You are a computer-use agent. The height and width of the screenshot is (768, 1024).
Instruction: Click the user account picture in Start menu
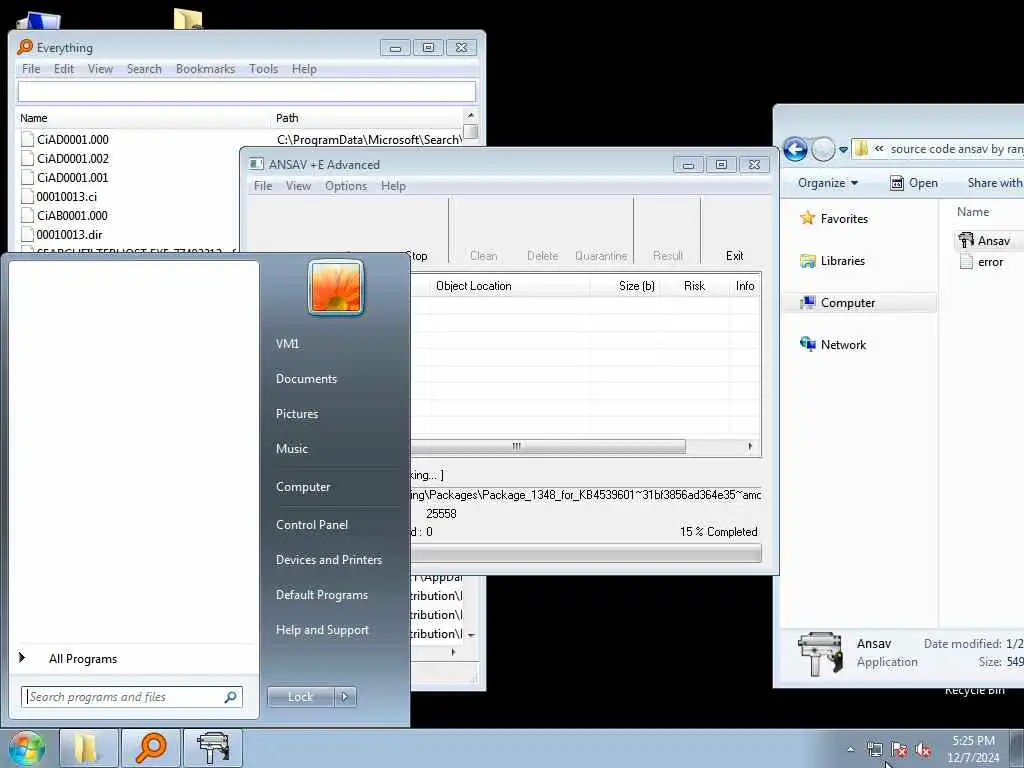[x=336, y=287]
